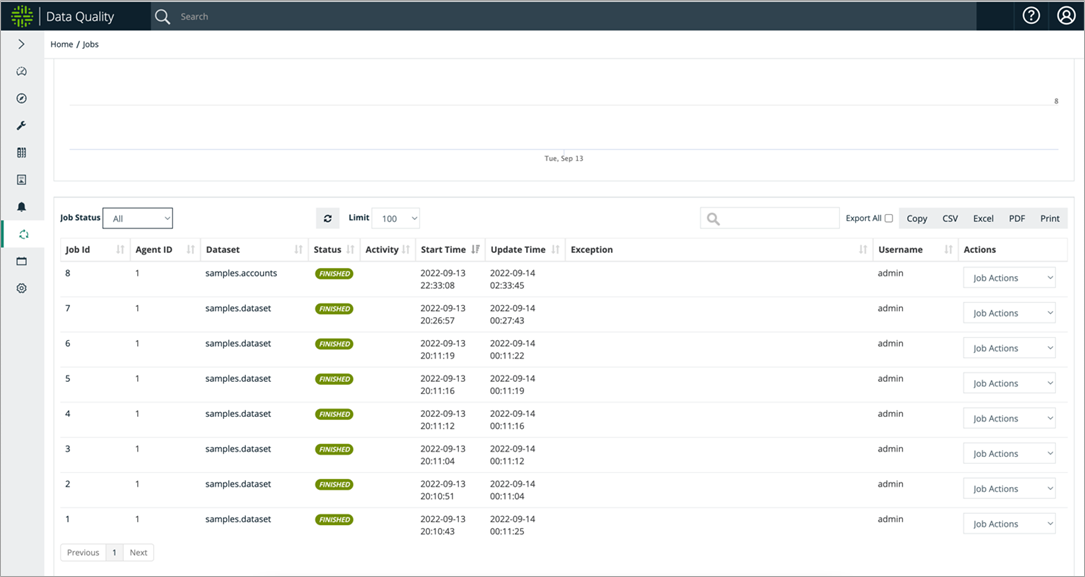Open the bell alerts icon in sidebar

click(21, 207)
